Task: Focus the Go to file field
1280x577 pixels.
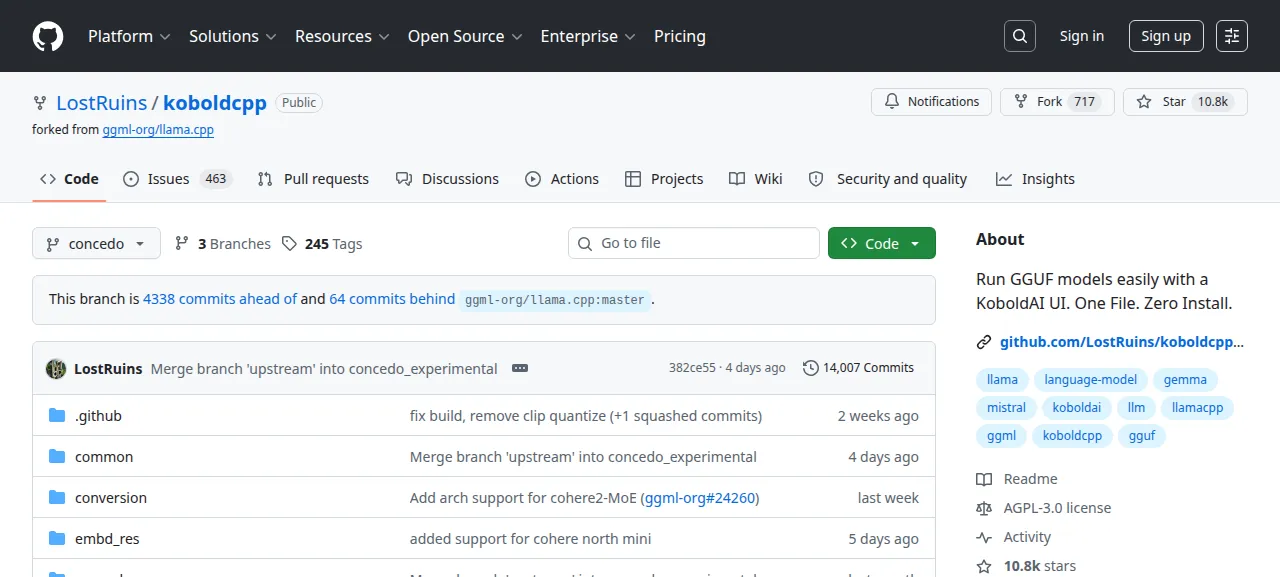Action: click(694, 243)
